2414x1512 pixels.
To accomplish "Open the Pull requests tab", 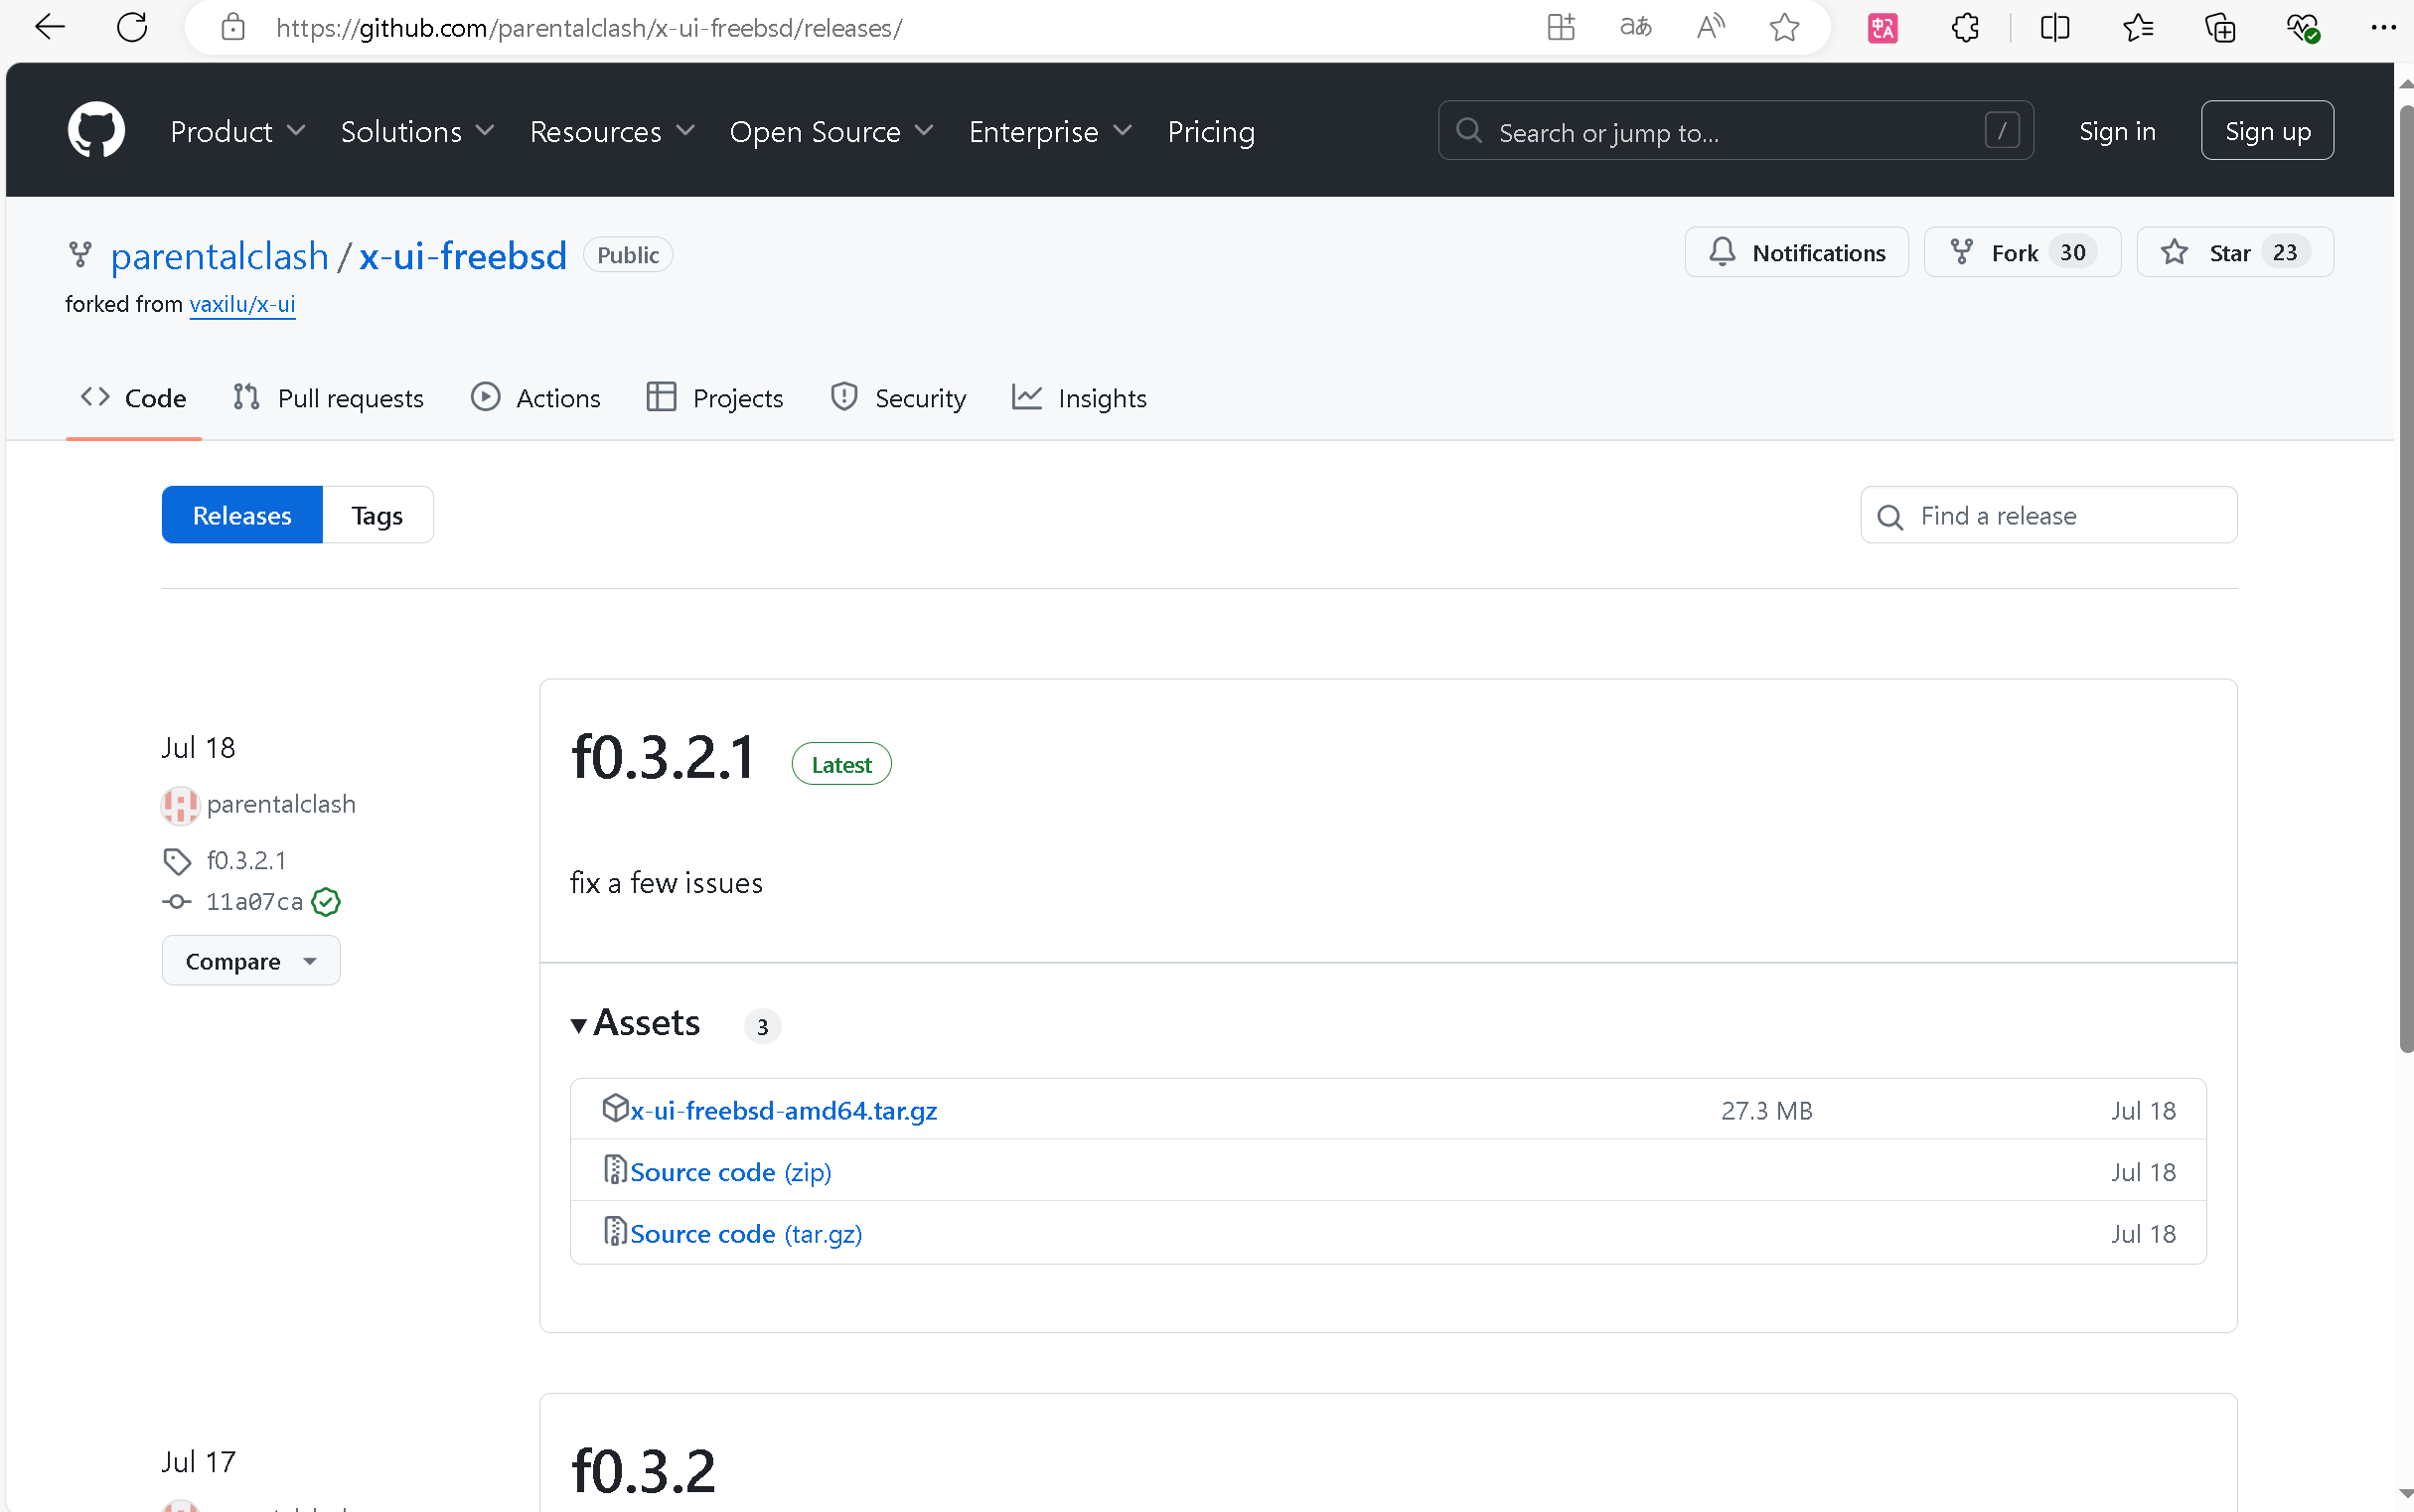I will point(328,398).
